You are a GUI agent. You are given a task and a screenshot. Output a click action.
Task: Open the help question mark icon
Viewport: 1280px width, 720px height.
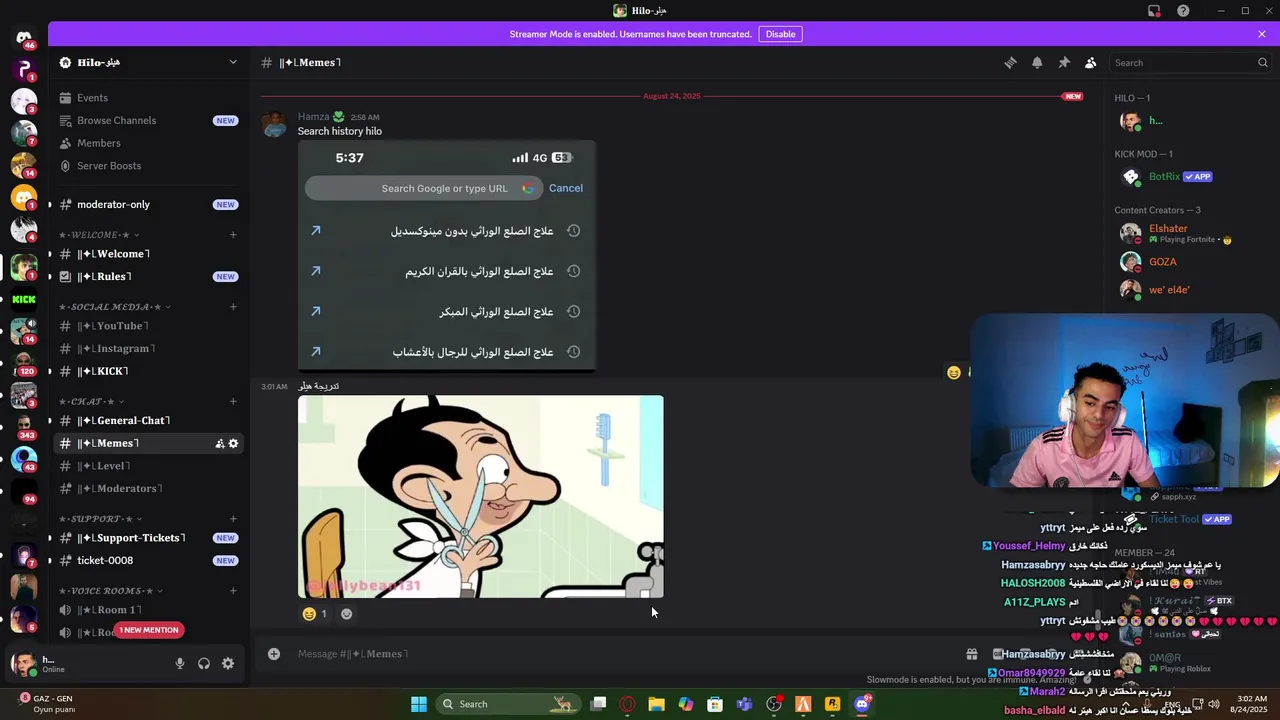tap(1184, 11)
